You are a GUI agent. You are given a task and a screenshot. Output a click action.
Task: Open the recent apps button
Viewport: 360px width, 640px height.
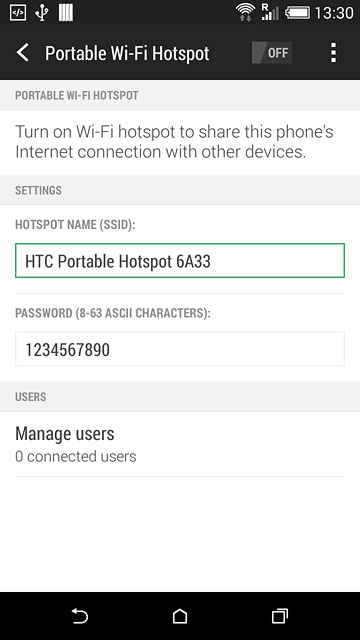coord(280,616)
